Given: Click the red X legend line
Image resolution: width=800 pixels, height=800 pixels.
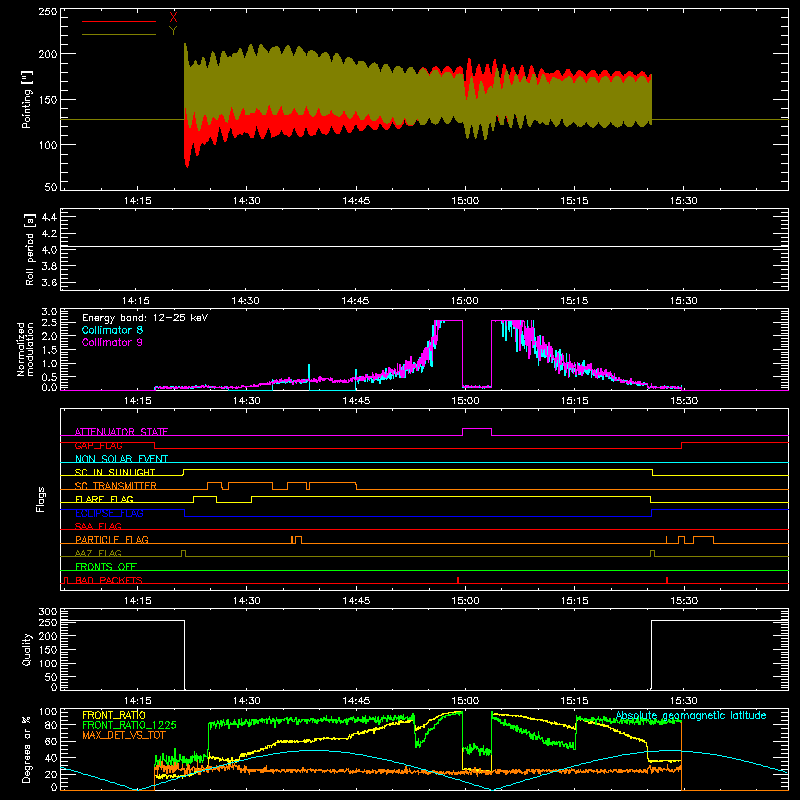Looking at the screenshot, I should tap(119, 21).
